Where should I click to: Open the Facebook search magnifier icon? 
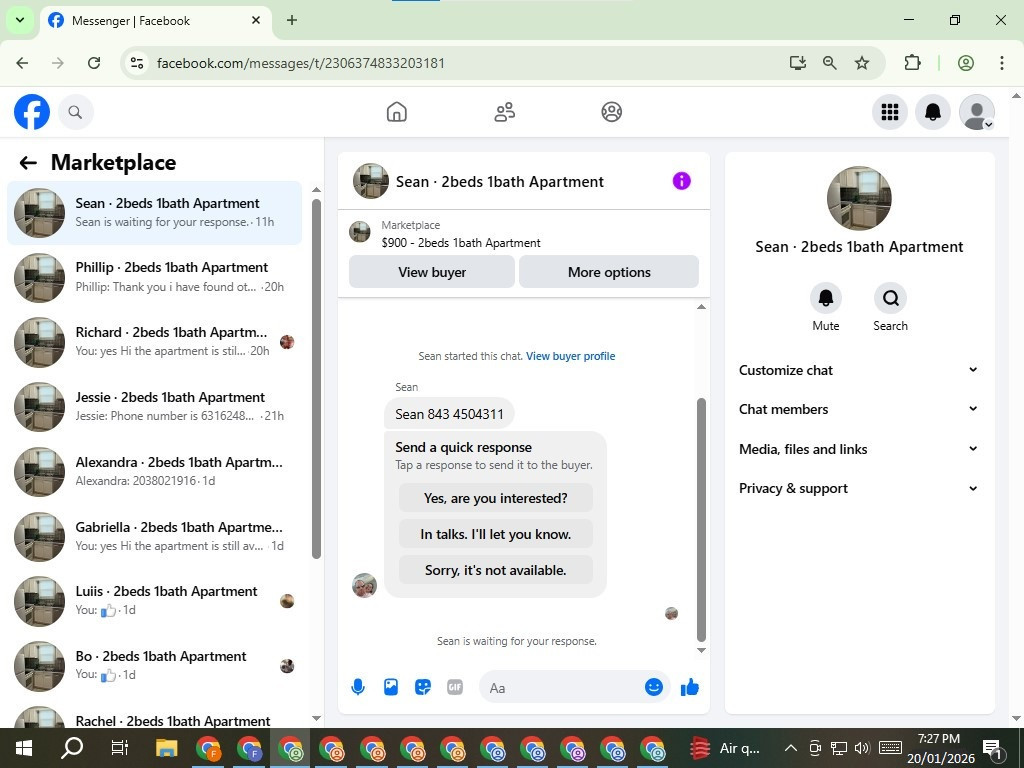pyautogui.click(x=75, y=112)
